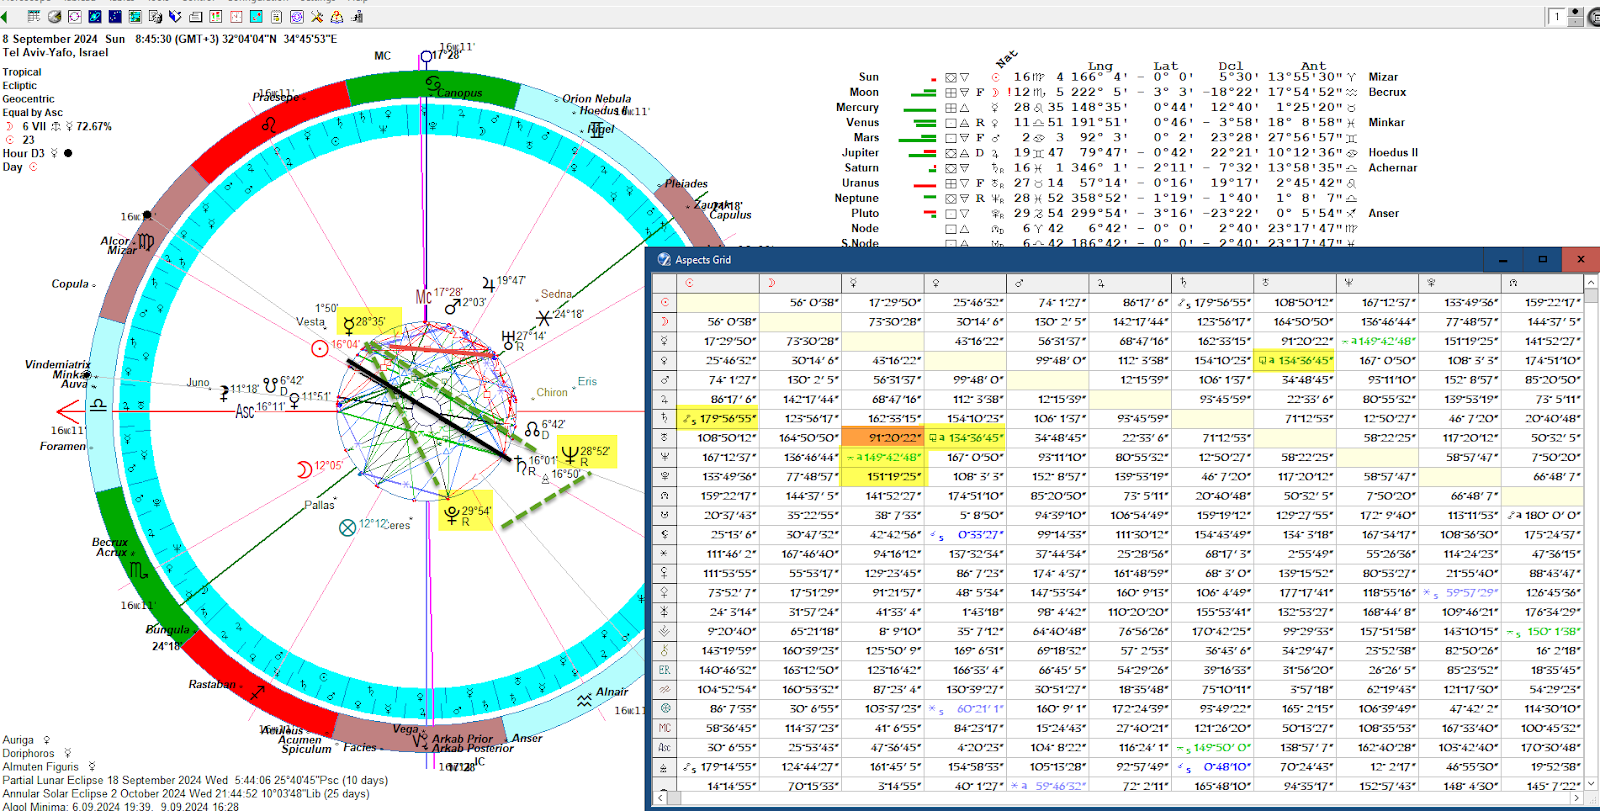Viewport: 1600px width, 811px height.
Task: Click the red cross grid toolbar icon
Action: coord(236,17)
